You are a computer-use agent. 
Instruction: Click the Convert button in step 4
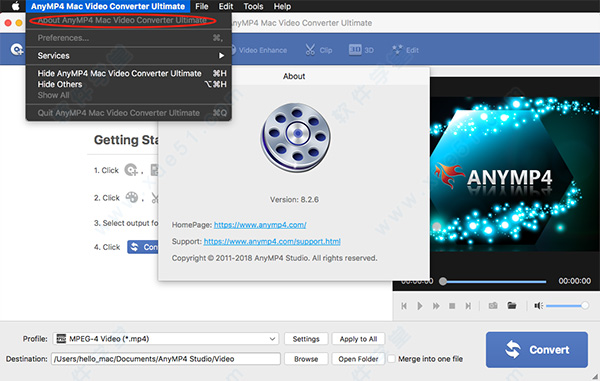click(x=143, y=247)
